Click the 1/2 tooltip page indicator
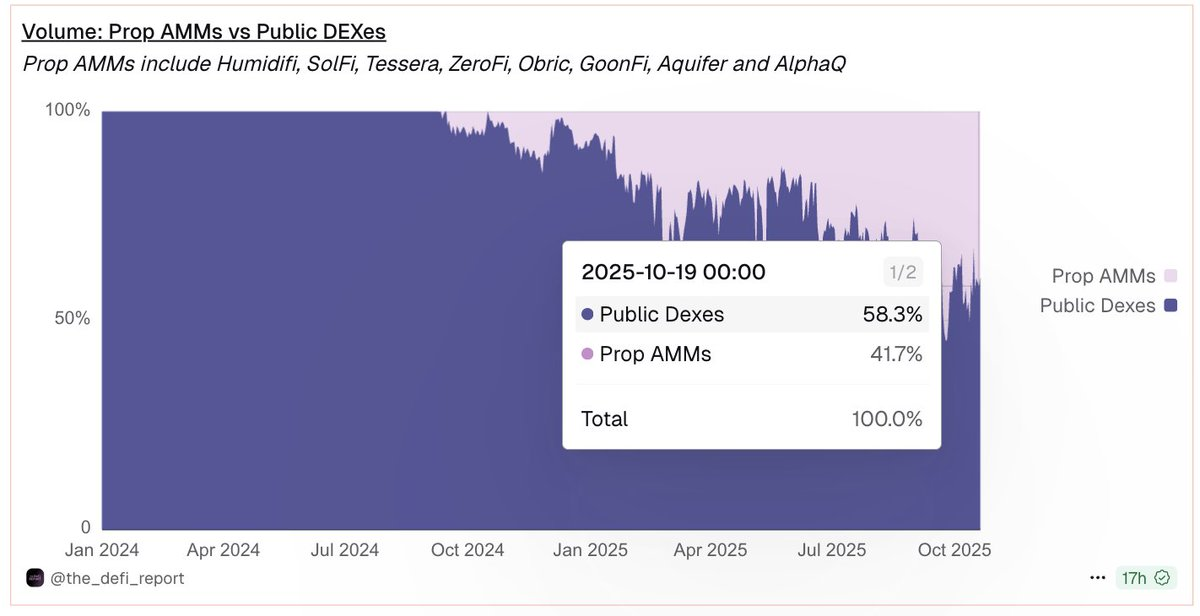The width and height of the screenshot is (1200, 616). (903, 271)
